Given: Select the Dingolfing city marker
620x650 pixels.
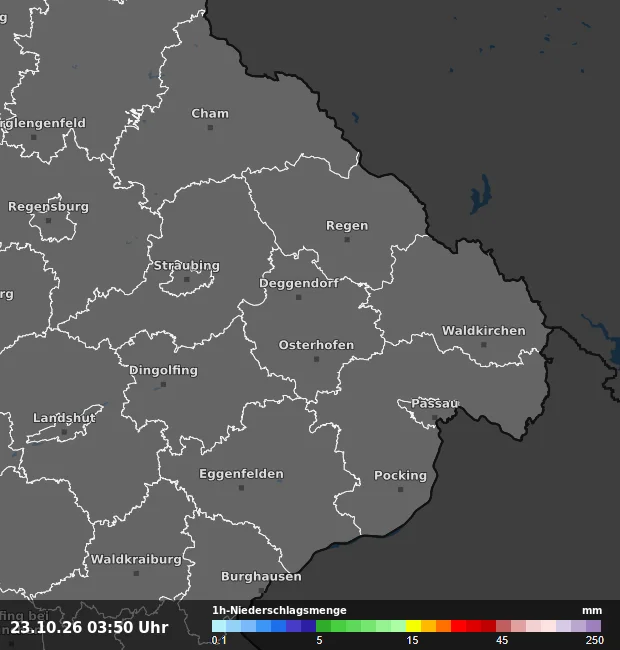Looking at the screenshot, I should click(x=164, y=385).
